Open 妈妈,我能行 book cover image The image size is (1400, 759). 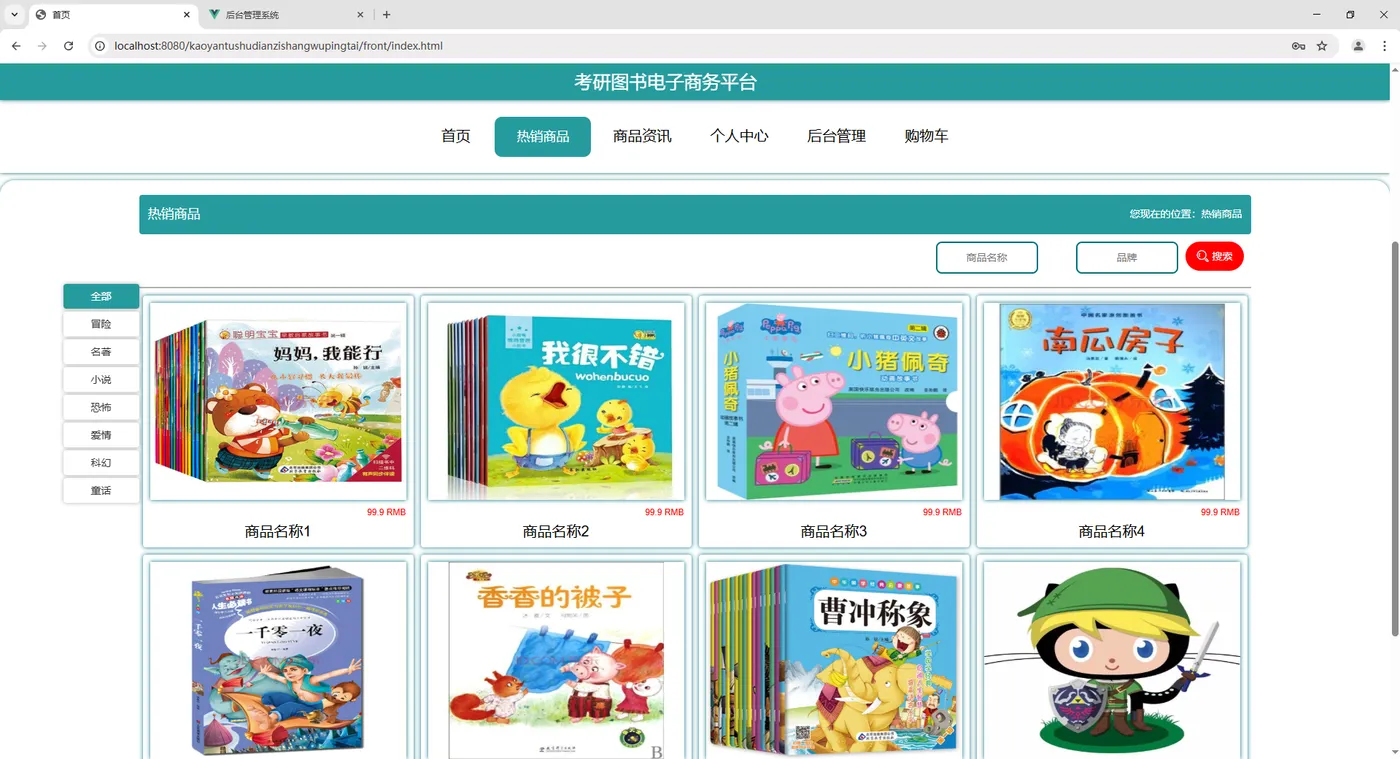tap(278, 401)
